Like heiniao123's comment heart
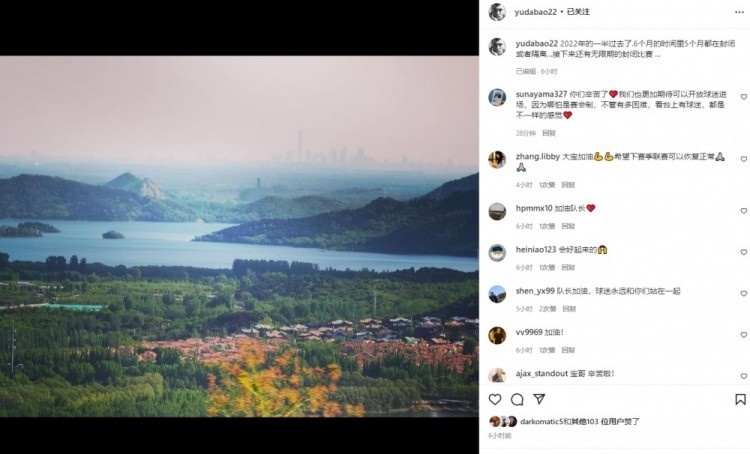750x454 pixels. [744, 252]
